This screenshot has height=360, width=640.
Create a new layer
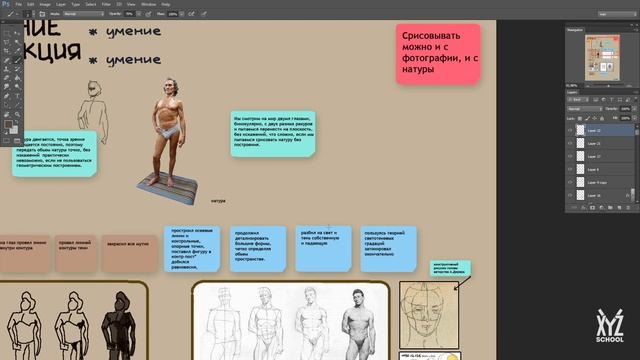point(619,208)
